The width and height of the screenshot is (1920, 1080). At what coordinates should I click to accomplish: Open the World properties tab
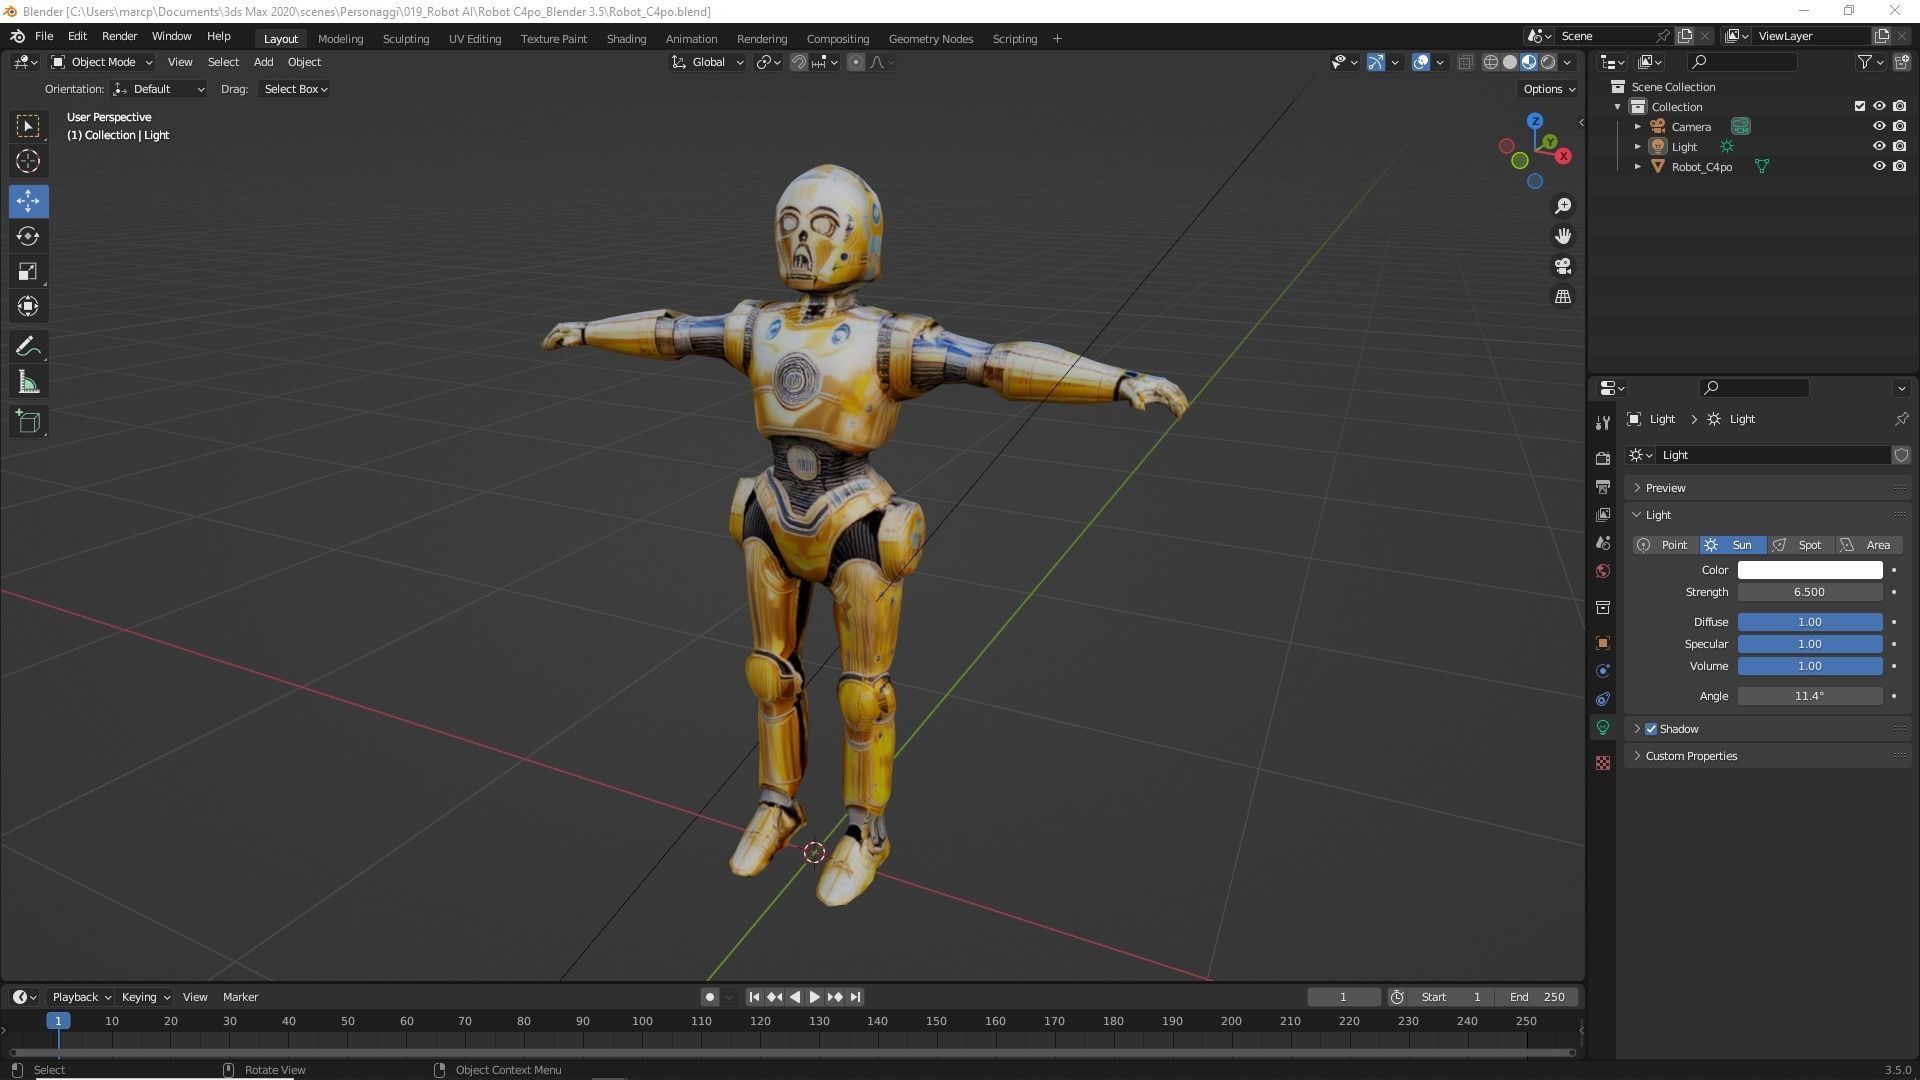[1603, 571]
